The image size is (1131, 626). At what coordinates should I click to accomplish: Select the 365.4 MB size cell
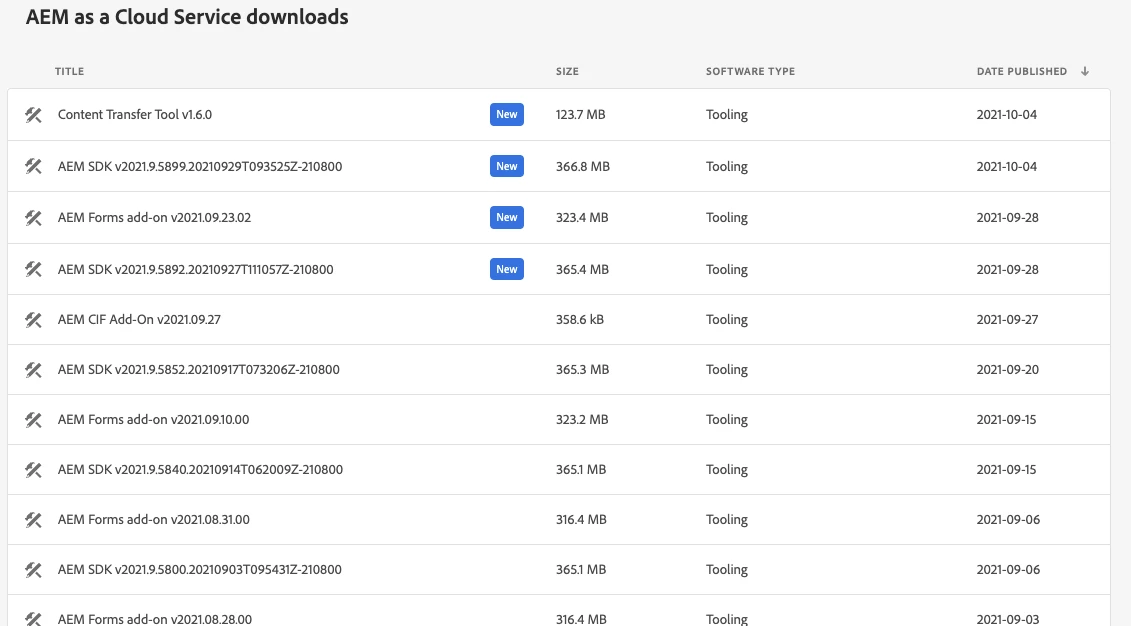pos(582,270)
